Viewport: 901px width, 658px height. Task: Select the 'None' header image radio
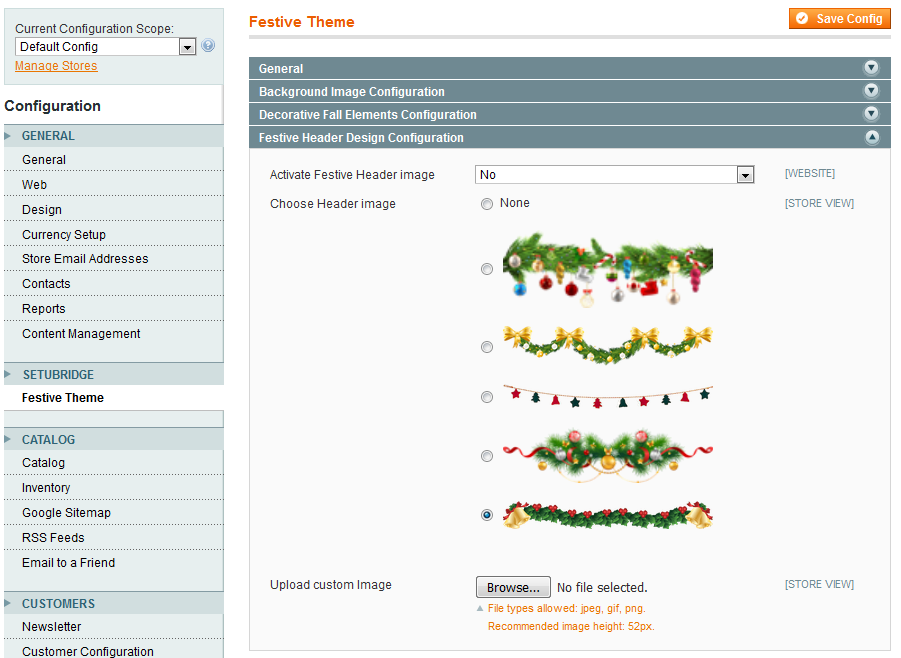pos(487,204)
